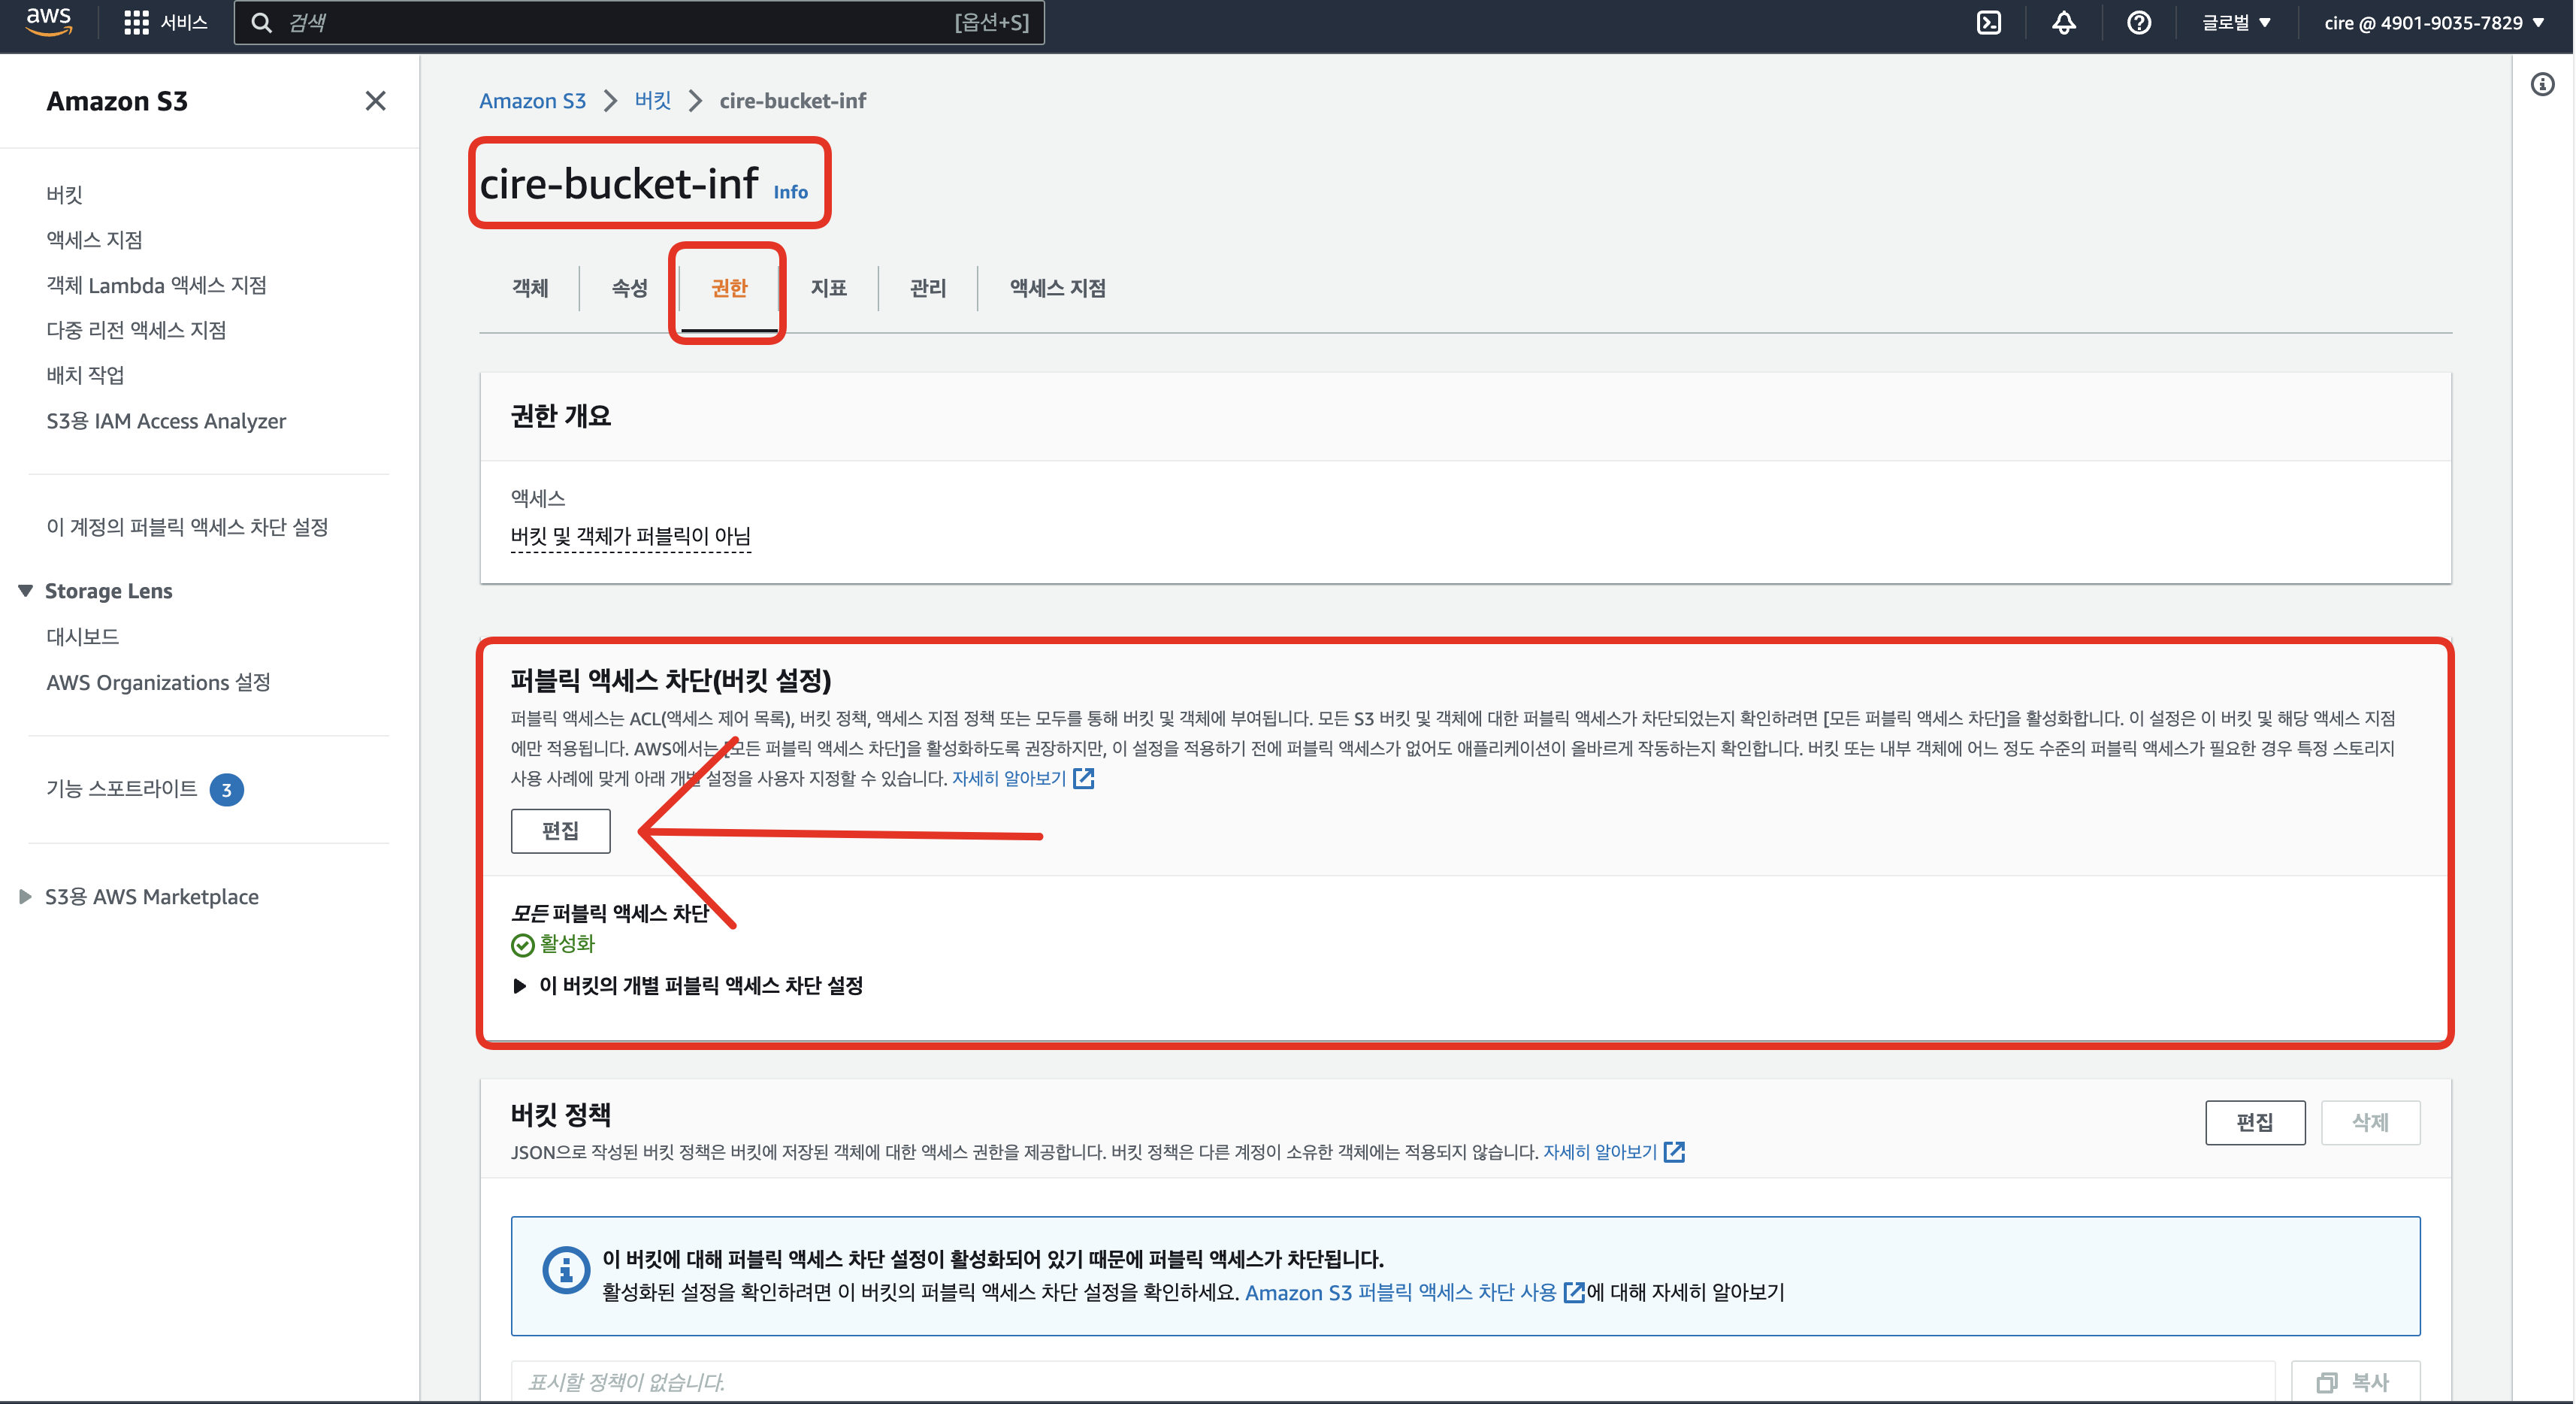This screenshot has height=1404, width=2576.
Task: Open the notifications bell icon
Action: (2064, 22)
